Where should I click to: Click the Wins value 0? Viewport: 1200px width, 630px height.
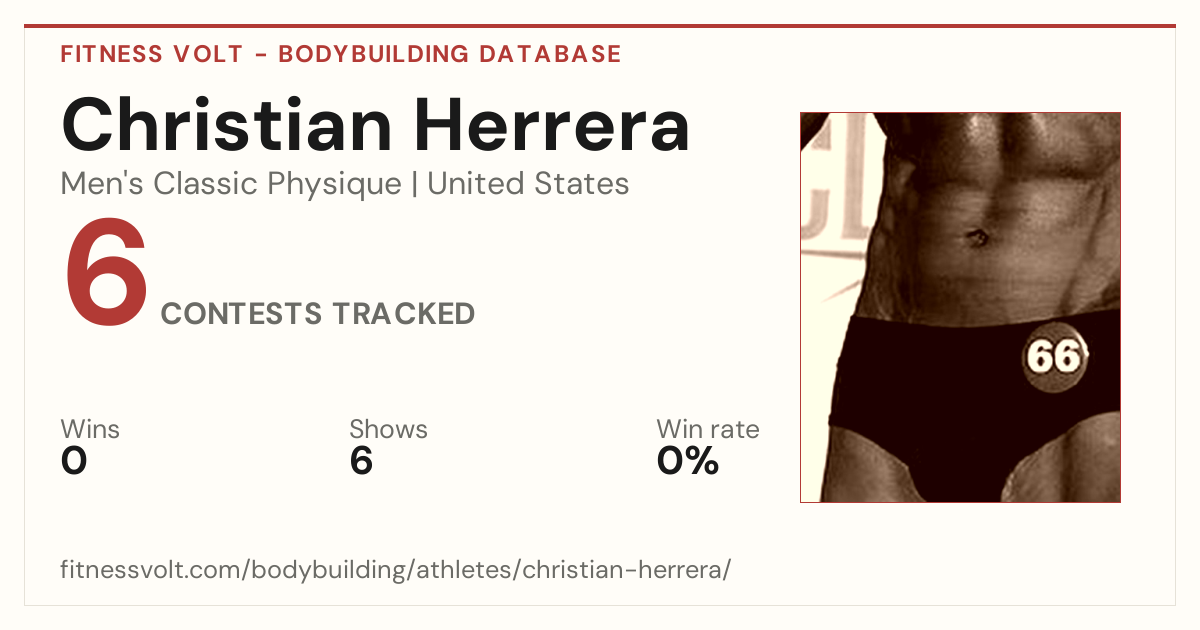(x=74, y=461)
